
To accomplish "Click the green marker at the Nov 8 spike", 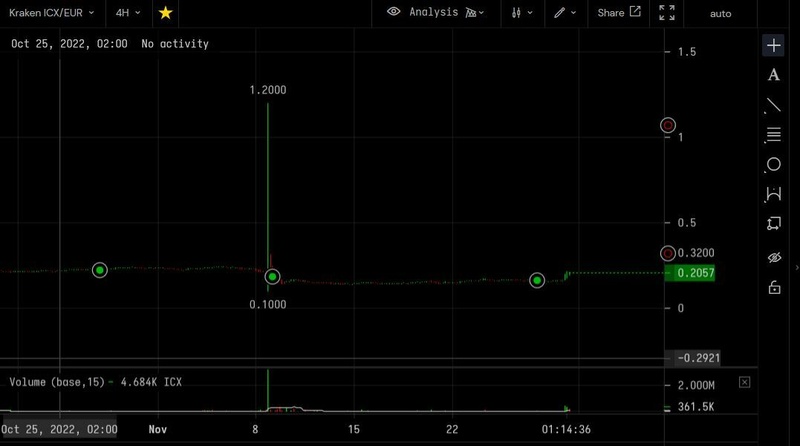I will (x=272, y=277).
